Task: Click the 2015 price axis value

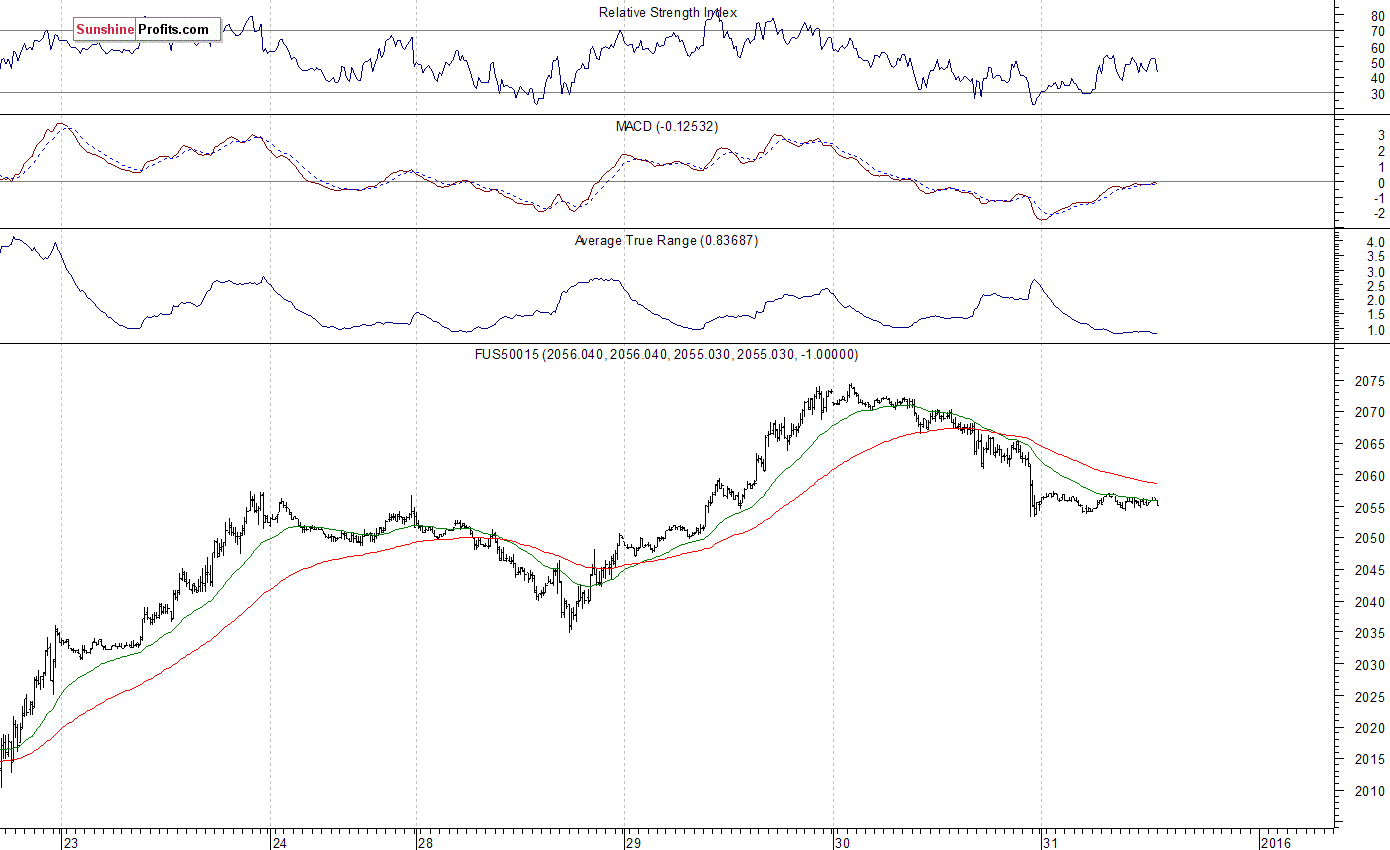Action: [1371, 760]
